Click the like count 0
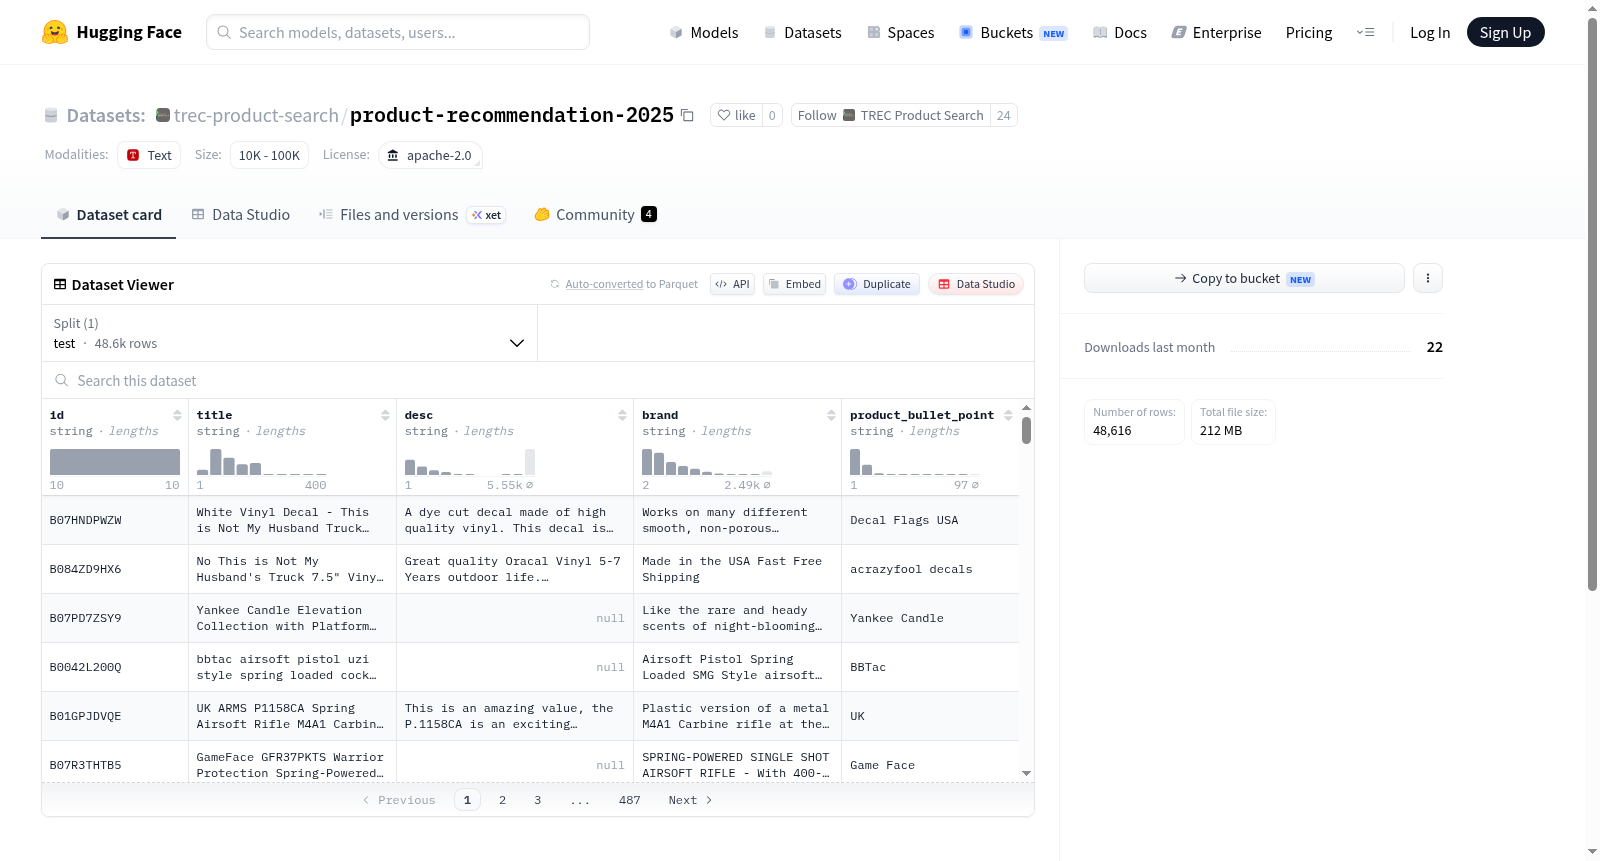 (772, 115)
